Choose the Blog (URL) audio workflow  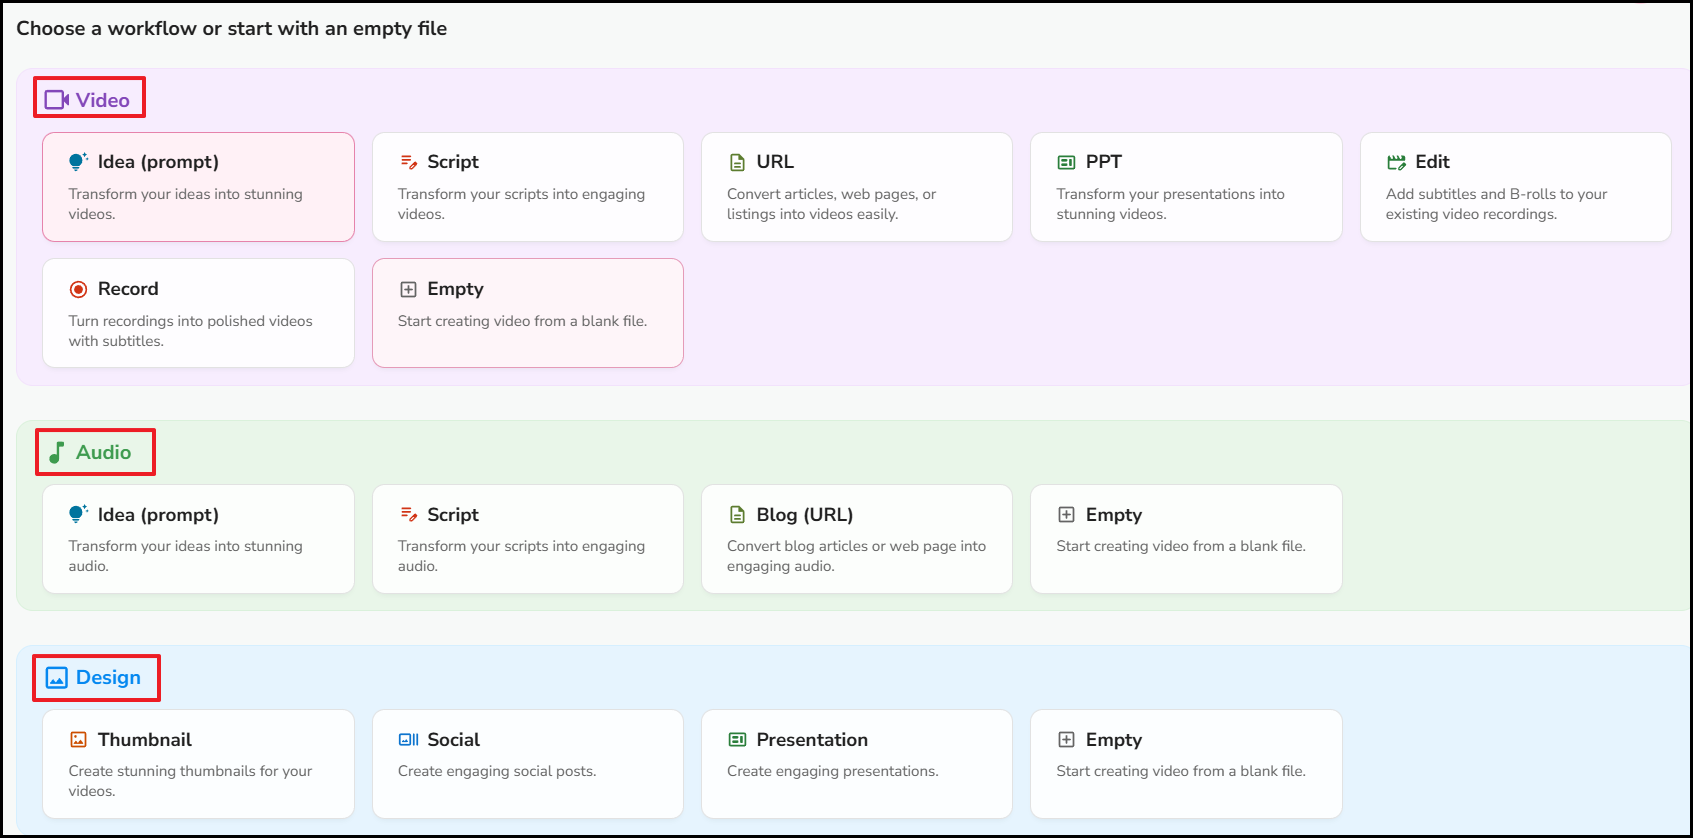tap(857, 539)
